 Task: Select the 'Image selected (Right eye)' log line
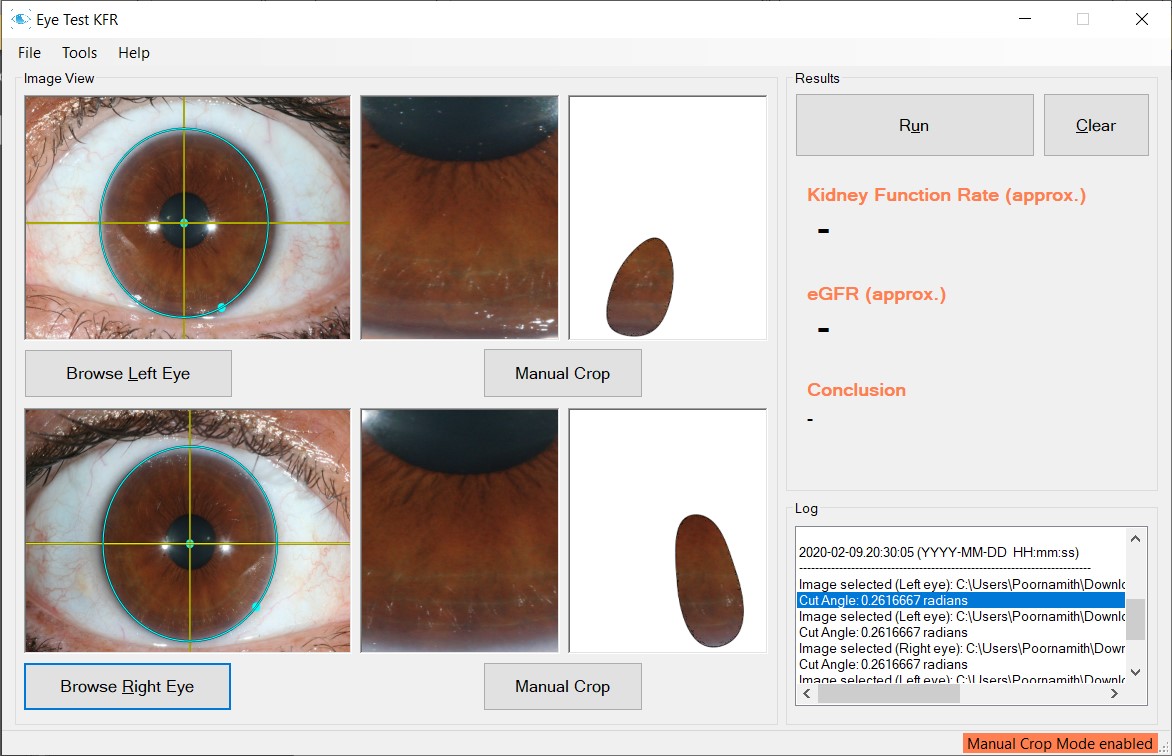(x=960, y=648)
